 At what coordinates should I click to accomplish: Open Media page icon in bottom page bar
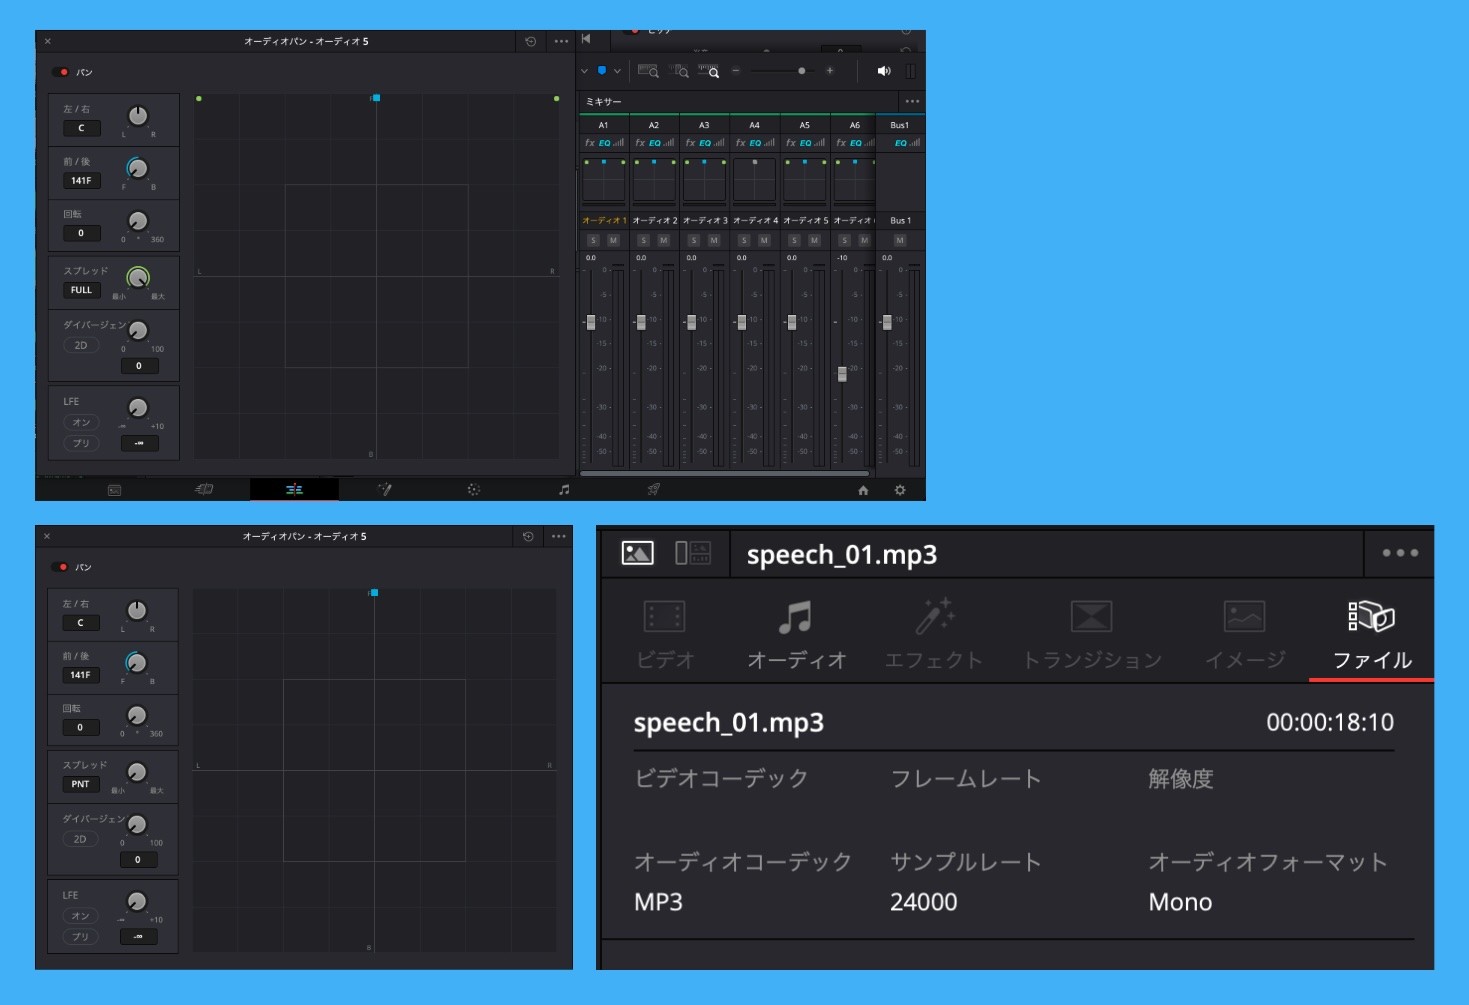point(114,490)
